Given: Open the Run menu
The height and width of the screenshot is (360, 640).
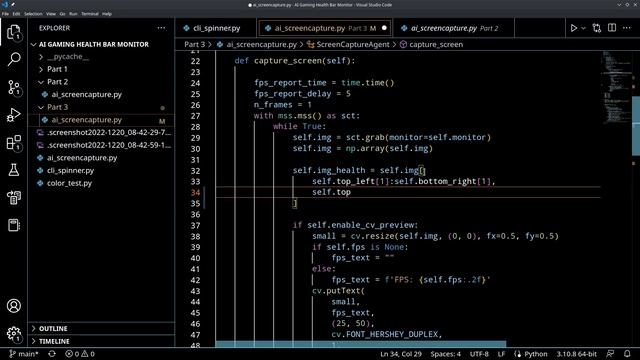Looking at the screenshot, I should pyautogui.click(x=73, y=13).
